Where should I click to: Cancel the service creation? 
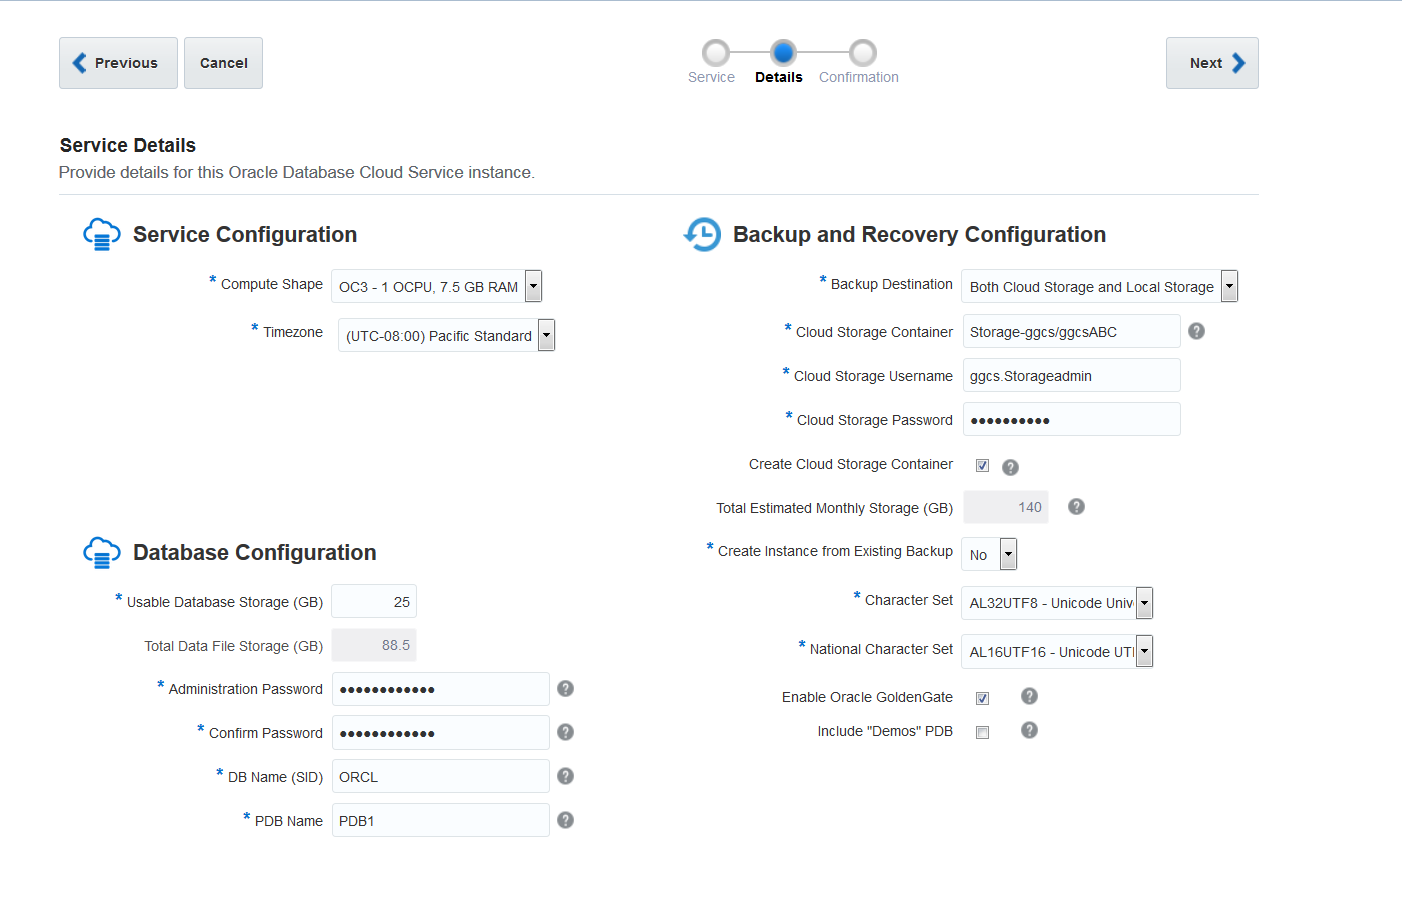click(x=222, y=62)
